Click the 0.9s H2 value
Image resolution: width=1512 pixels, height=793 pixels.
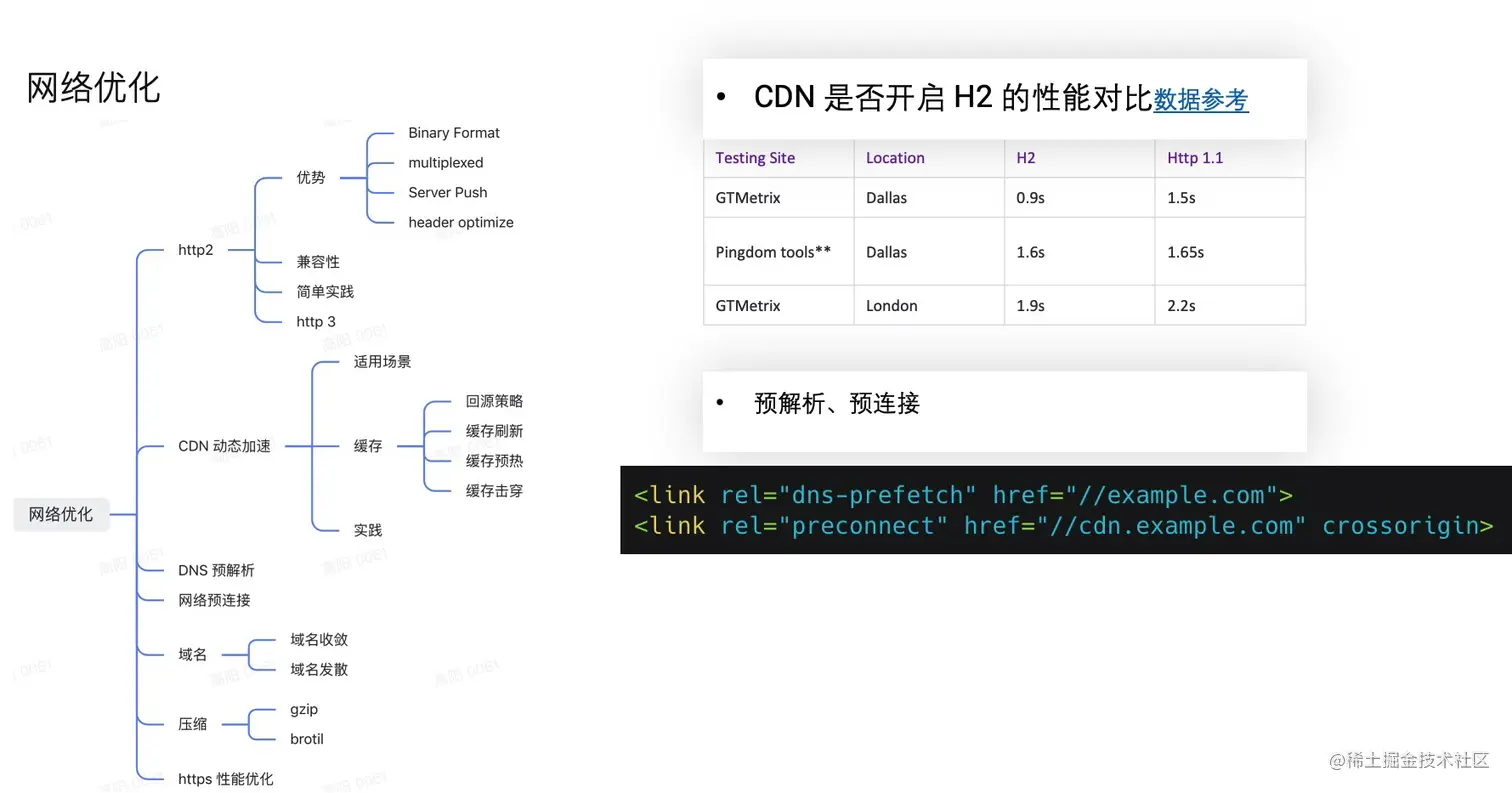[x=1030, y=198]
